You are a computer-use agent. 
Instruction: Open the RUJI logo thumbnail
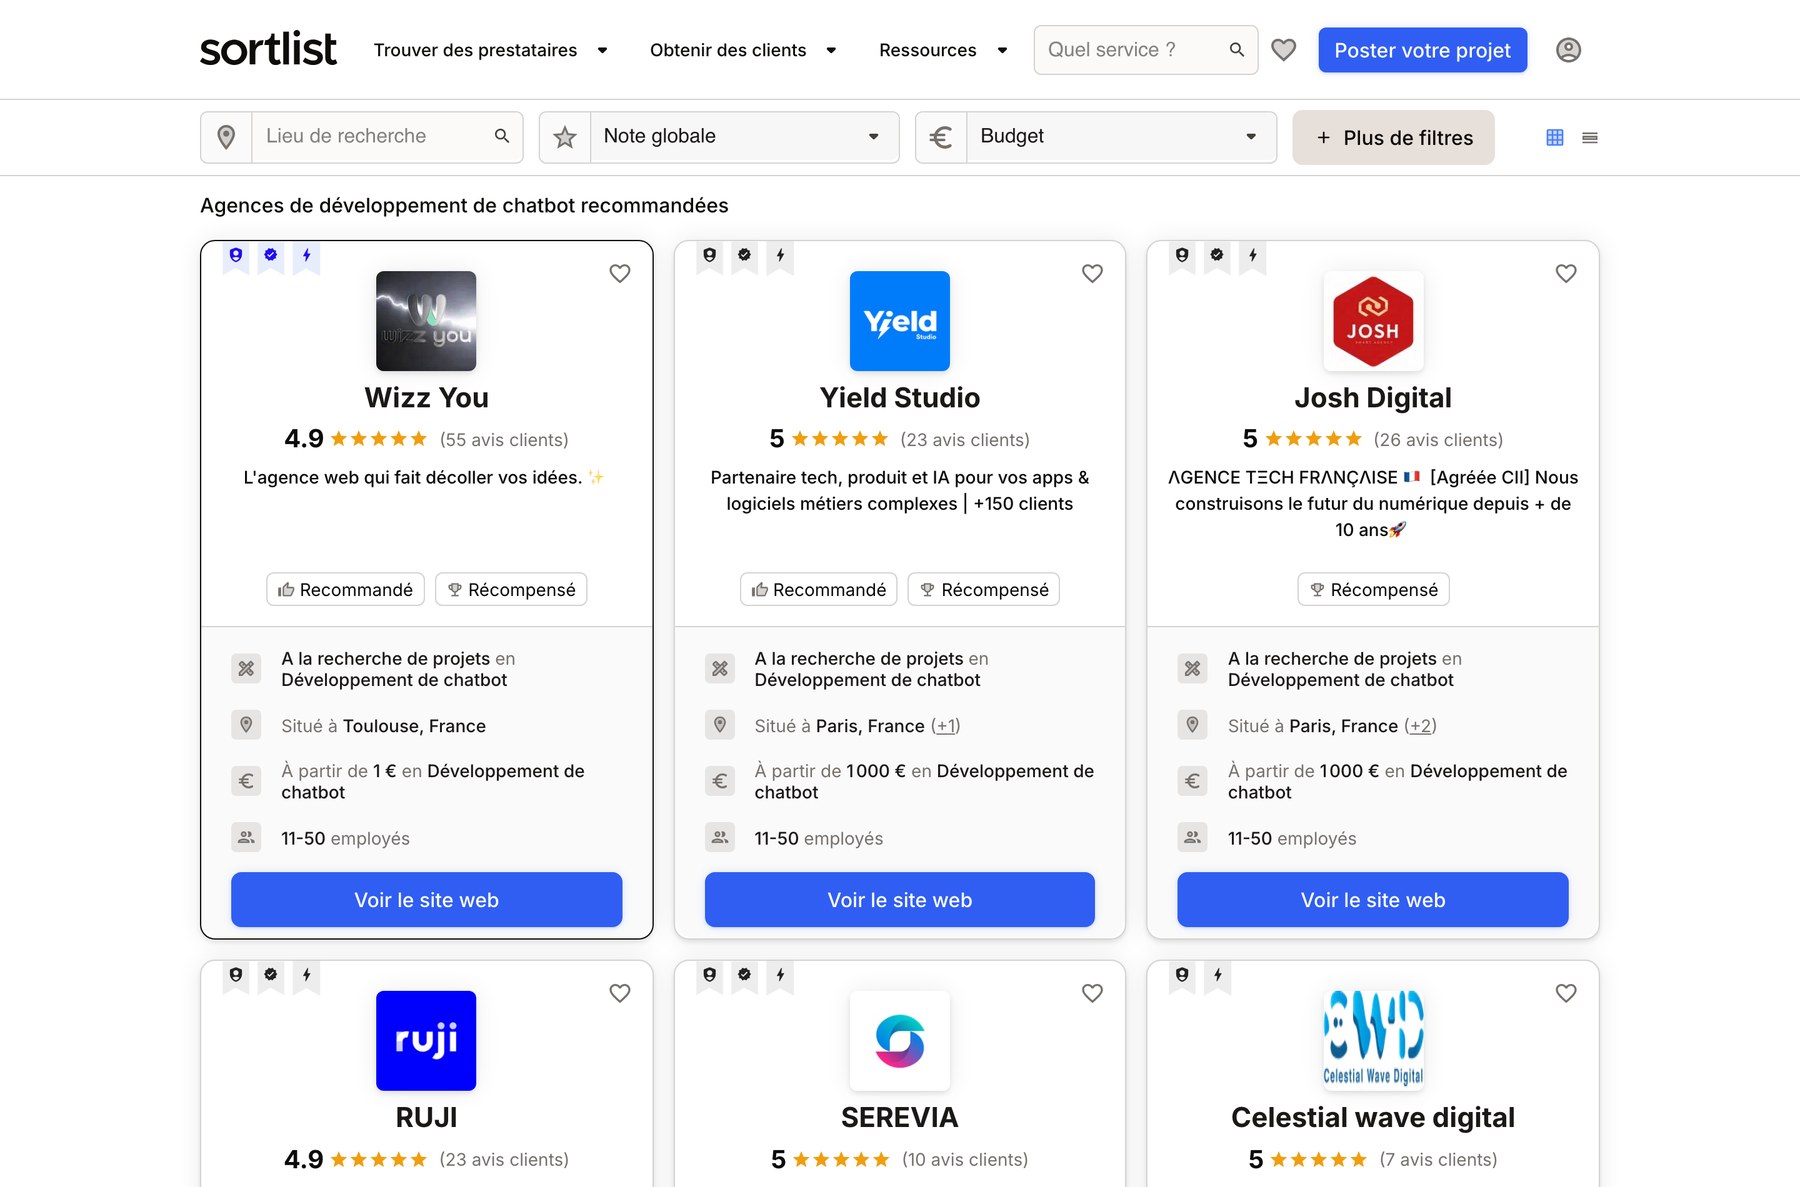(426, 1041)
